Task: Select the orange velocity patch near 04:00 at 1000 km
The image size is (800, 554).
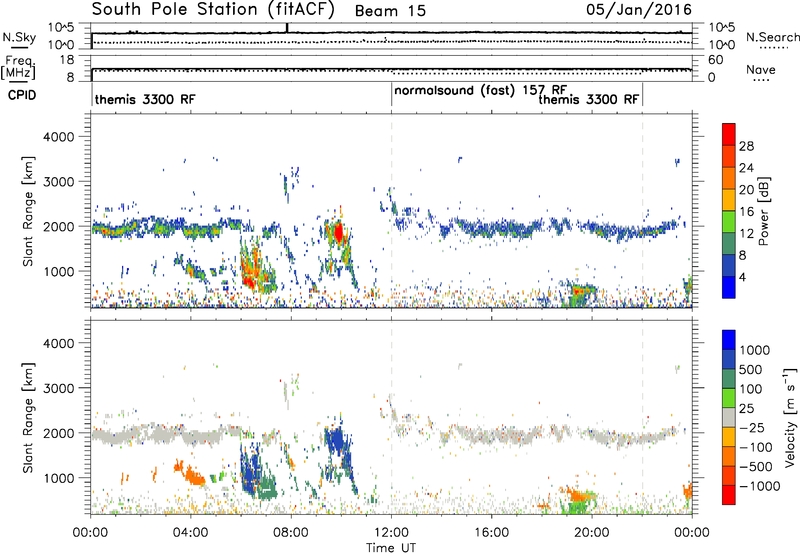Action: click(x=194, y=476)
